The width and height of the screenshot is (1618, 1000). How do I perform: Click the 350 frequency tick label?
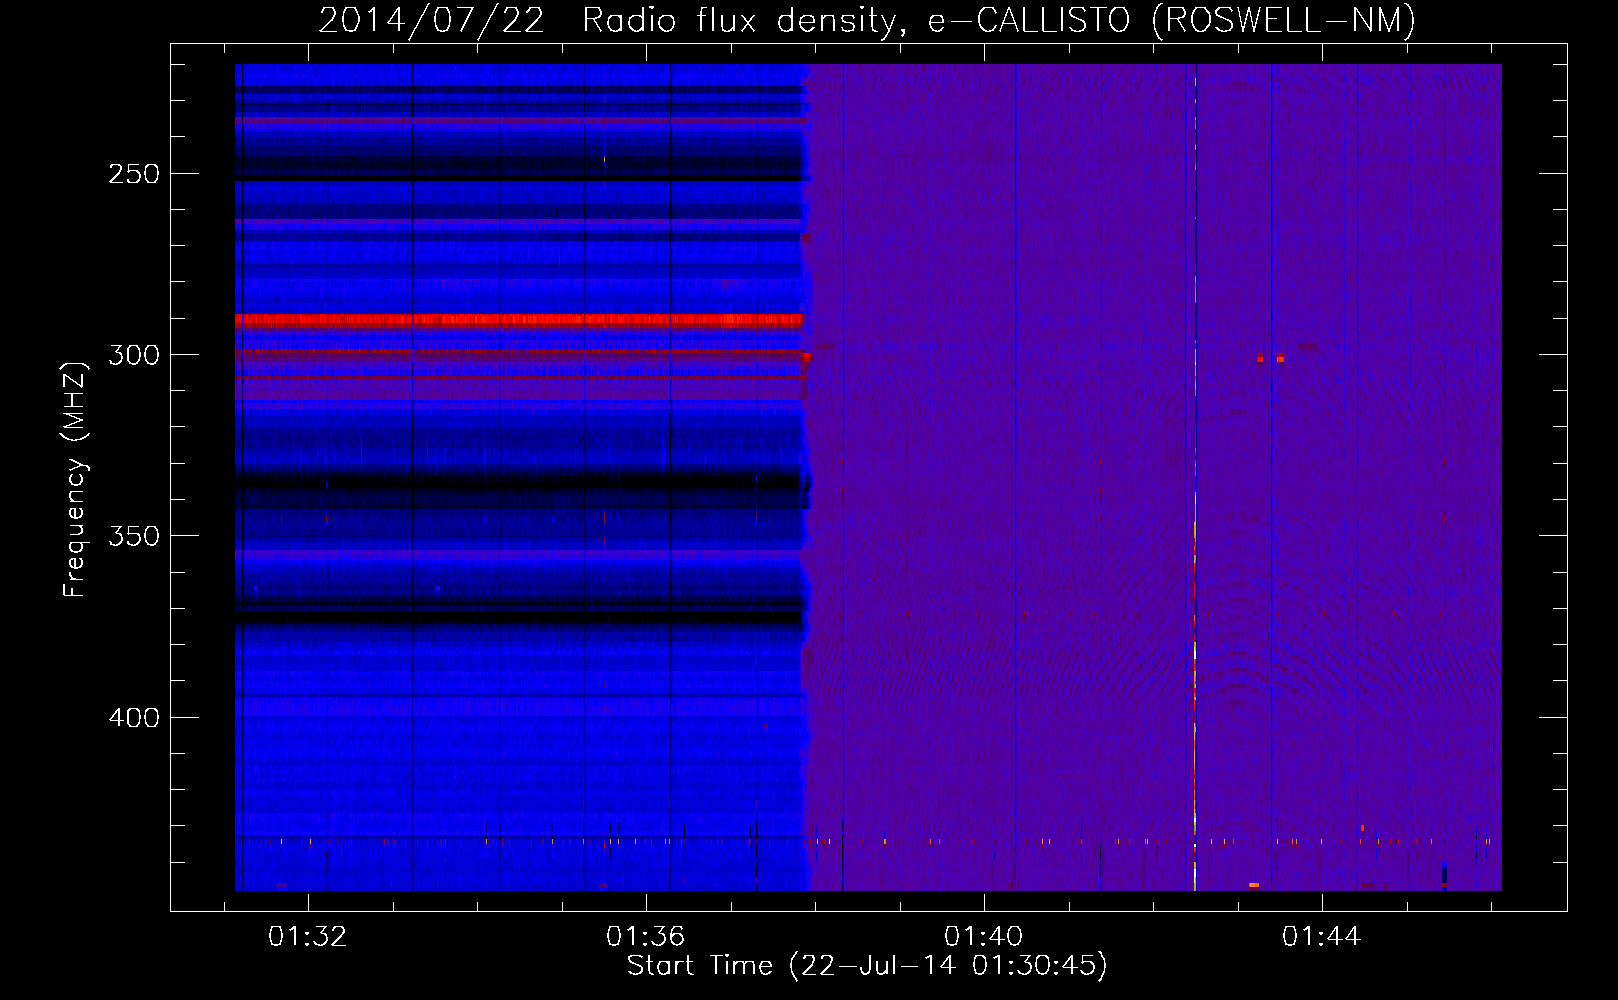point(134,536)
